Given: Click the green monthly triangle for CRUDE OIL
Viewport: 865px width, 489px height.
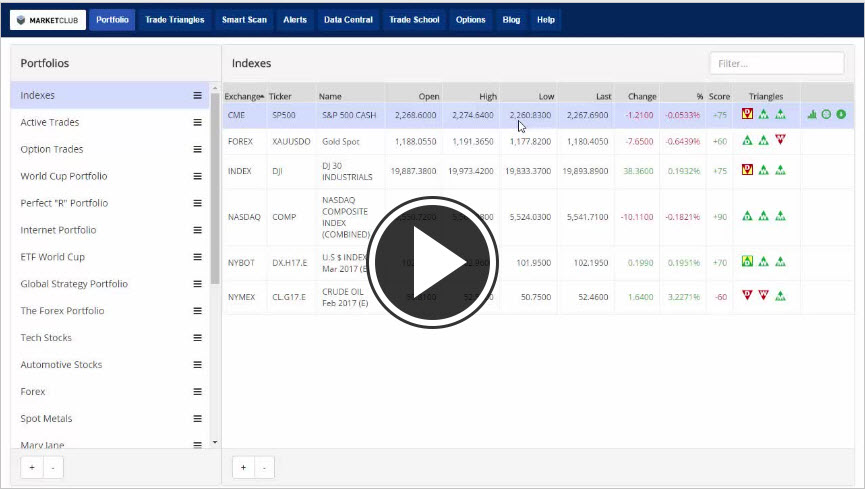Looking at the screenshot, I should click(780, 296).
